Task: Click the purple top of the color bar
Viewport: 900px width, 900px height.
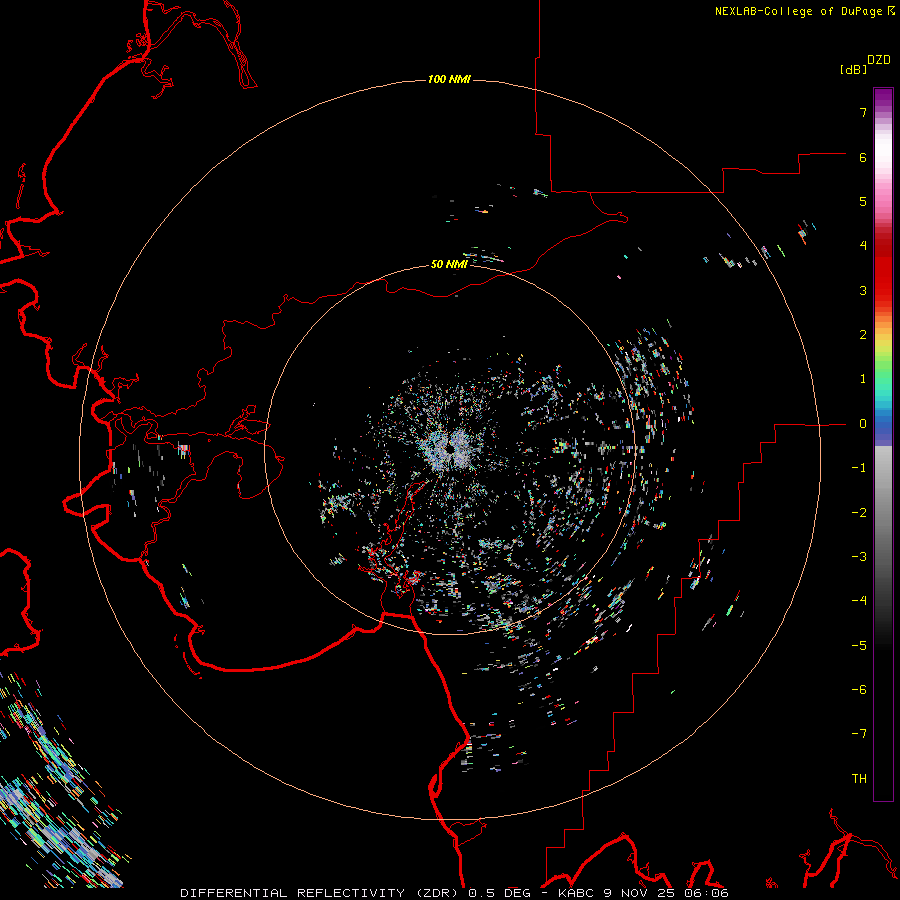Action: point(883,98)
